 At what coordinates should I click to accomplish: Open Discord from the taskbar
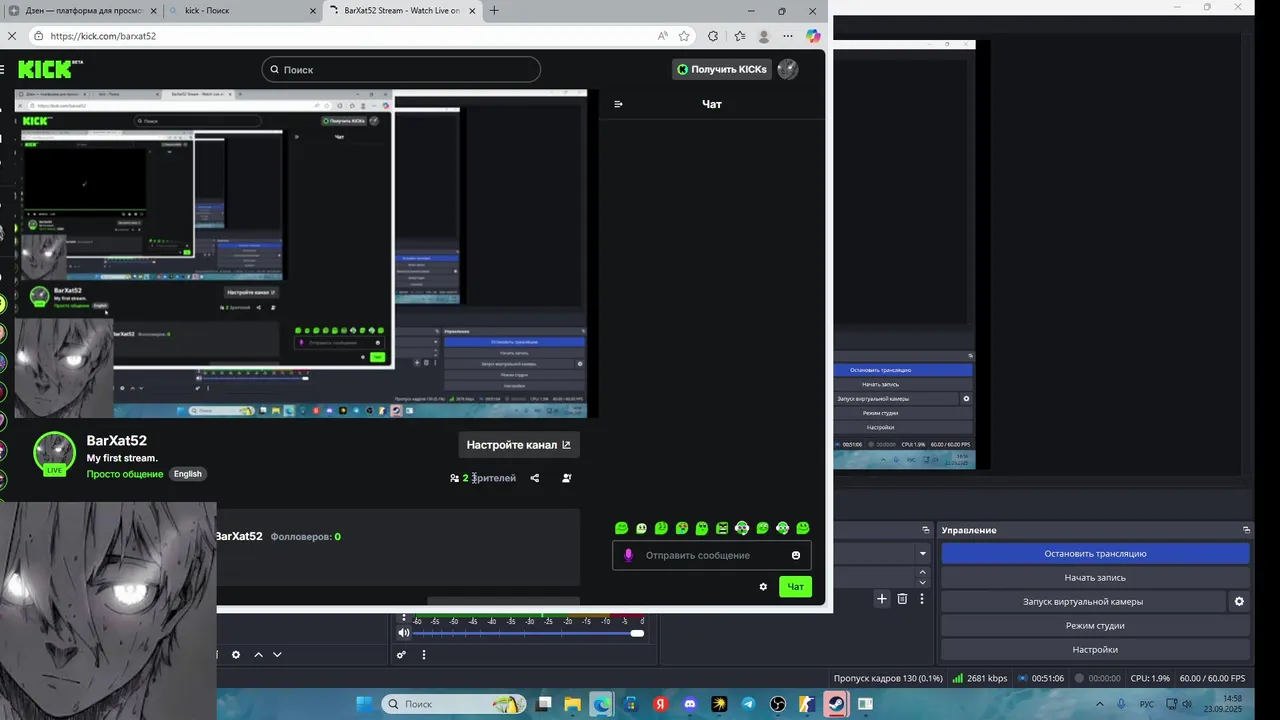689,704
